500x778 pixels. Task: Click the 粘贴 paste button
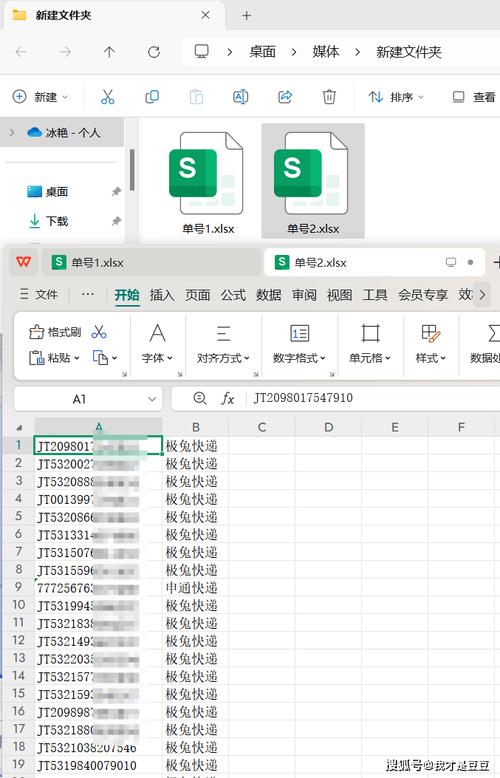54,358
